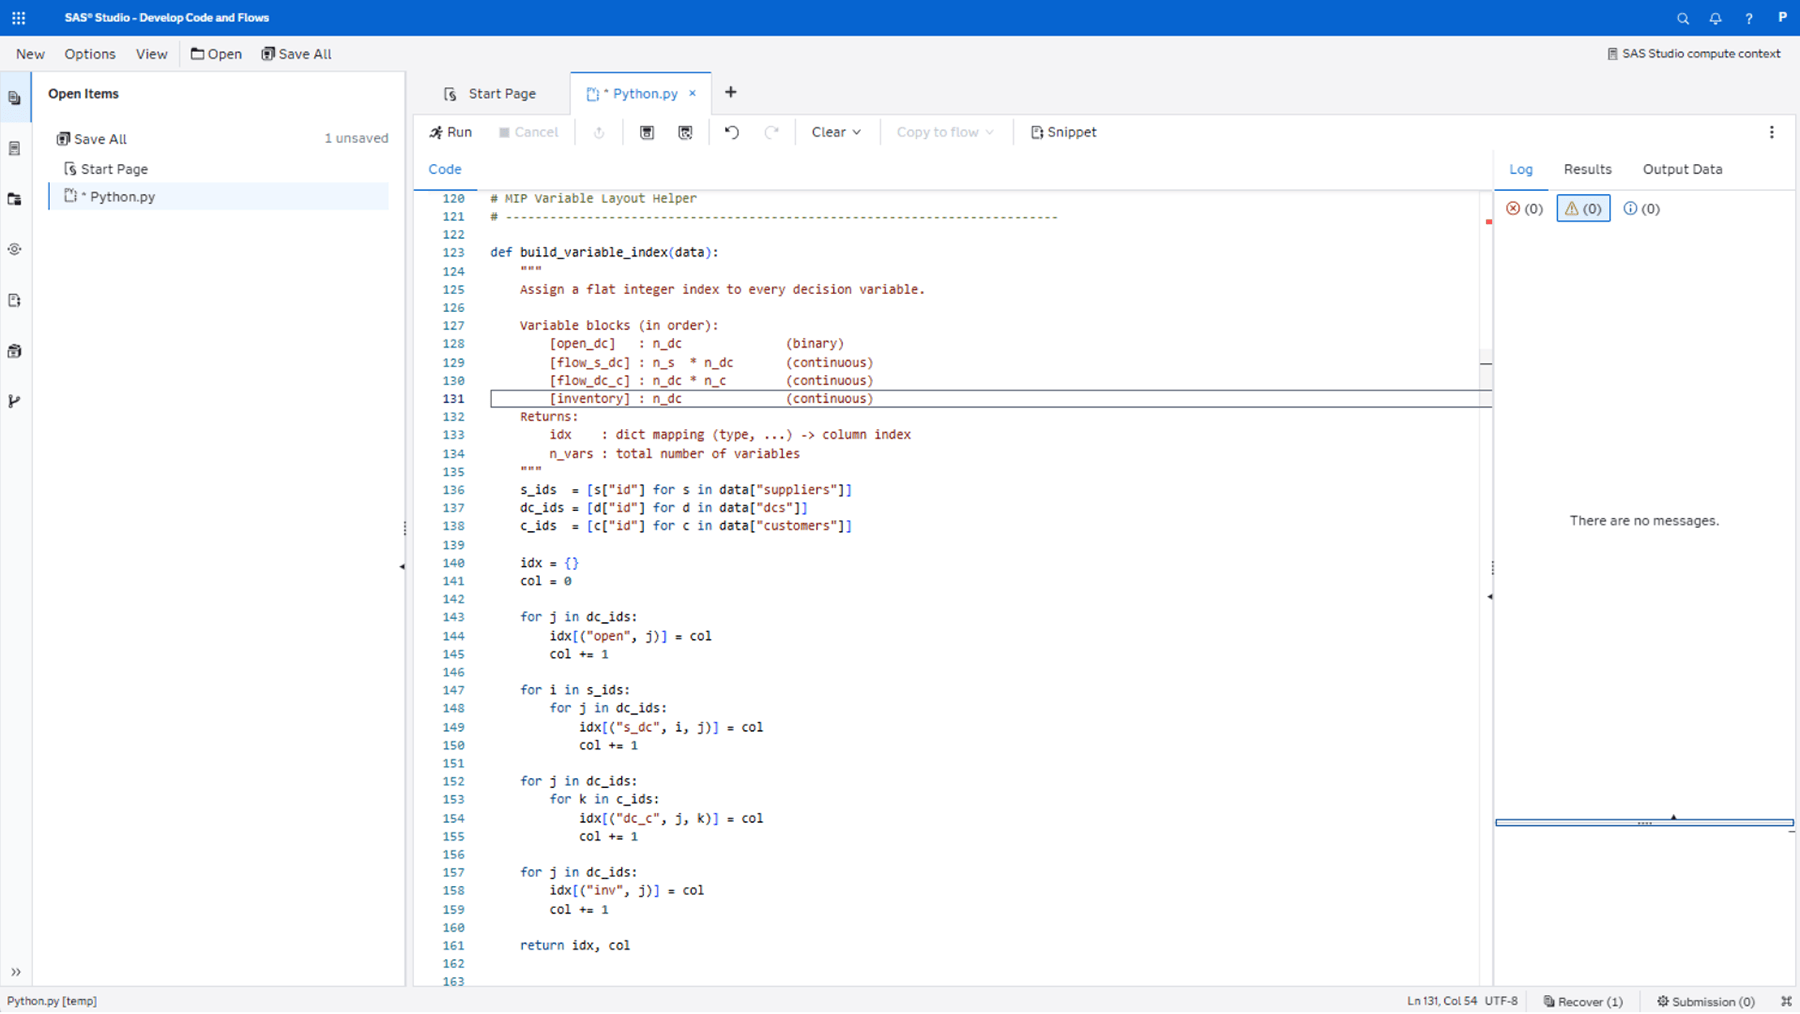
Task: Open the Clear dropdown menu
Action: pos(836,131)
